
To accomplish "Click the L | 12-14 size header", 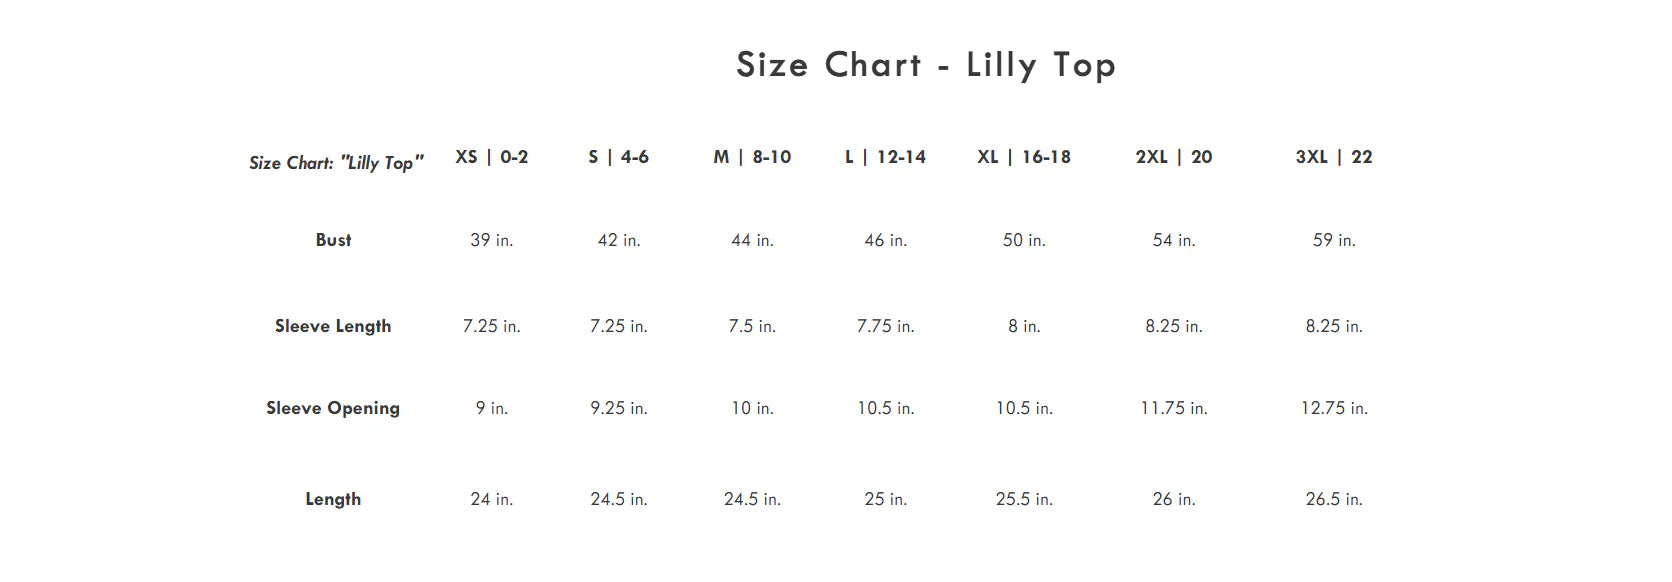I will (885, 157).
